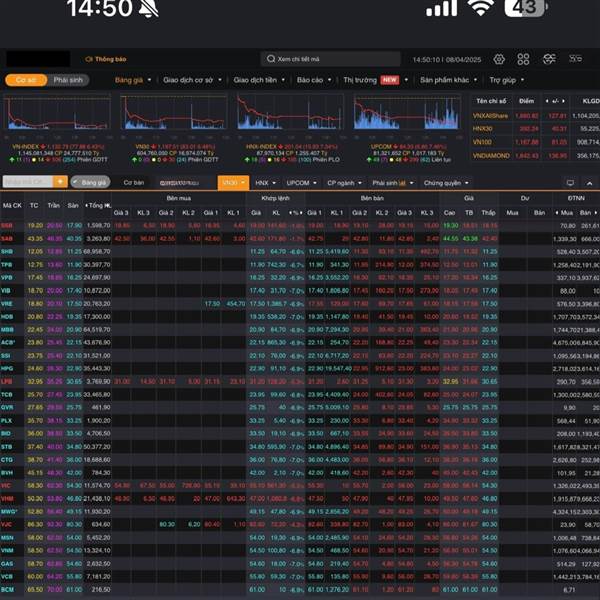600x600 pixels.
Task: Select the VNM stock row symbol
Action: point(7,551)
